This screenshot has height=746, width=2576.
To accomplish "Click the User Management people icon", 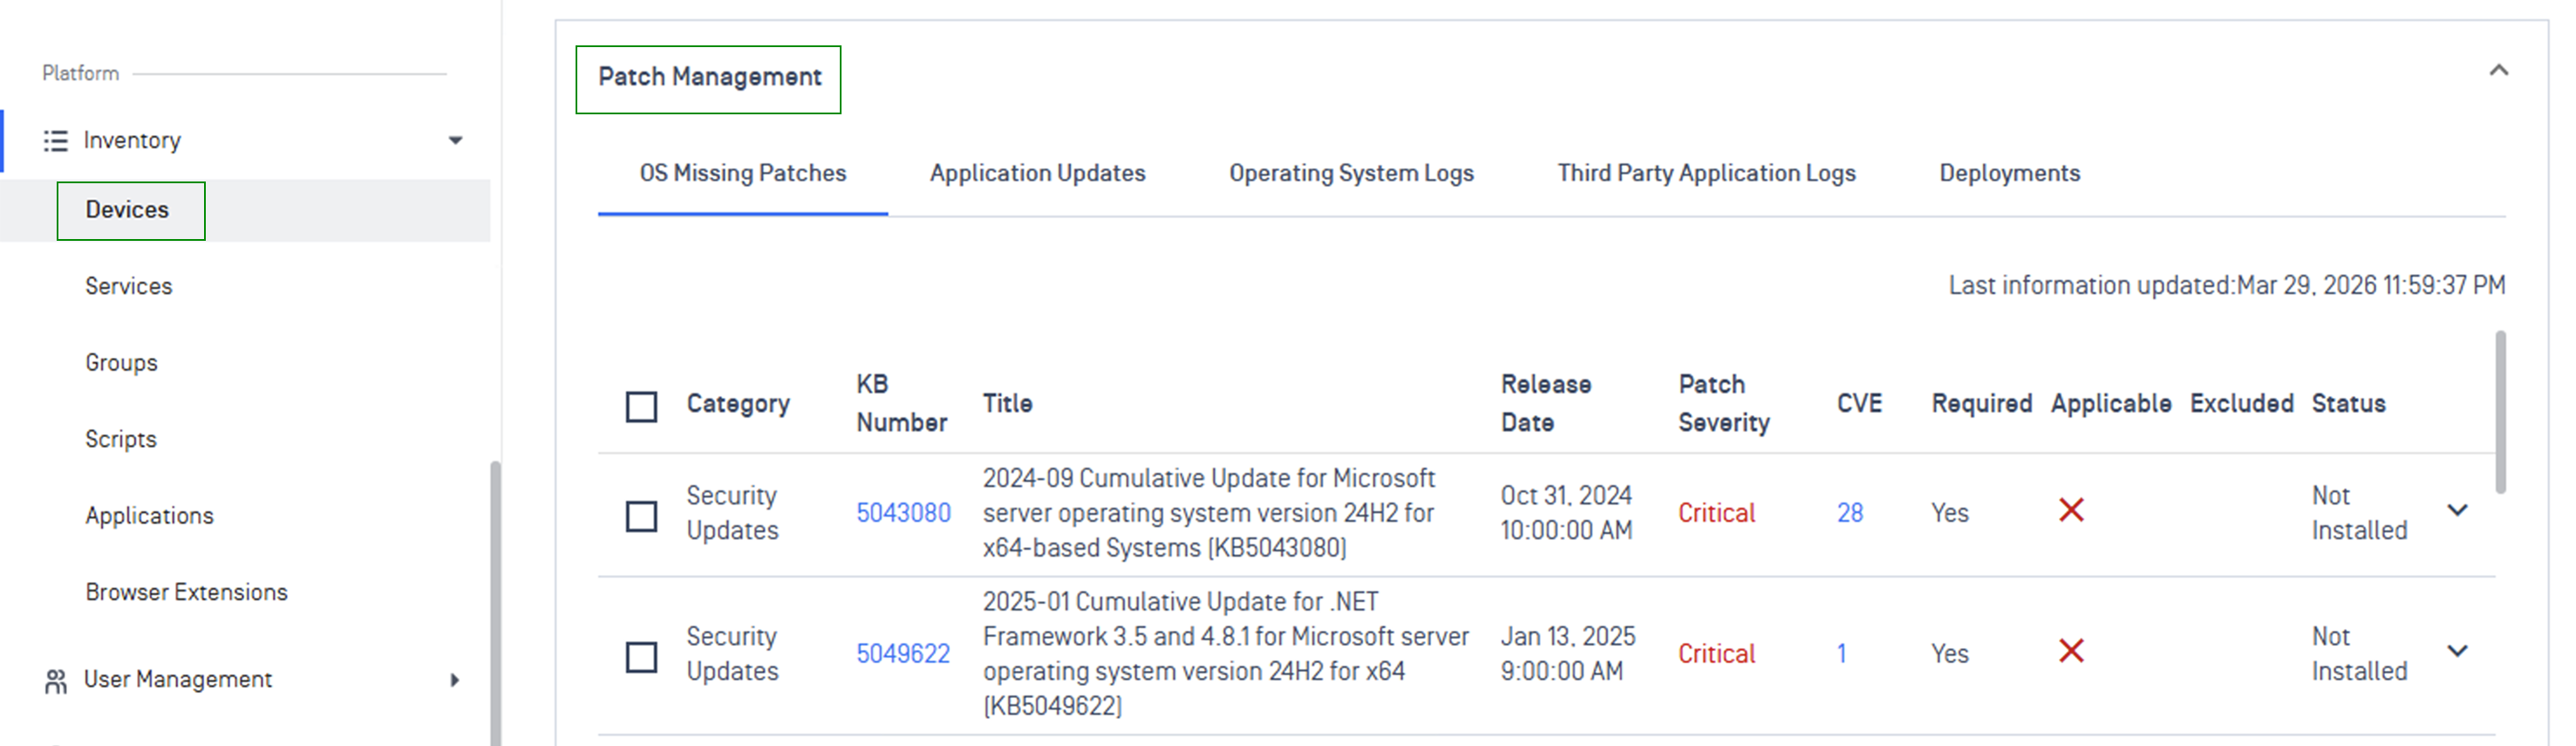I will pos(55,681).
